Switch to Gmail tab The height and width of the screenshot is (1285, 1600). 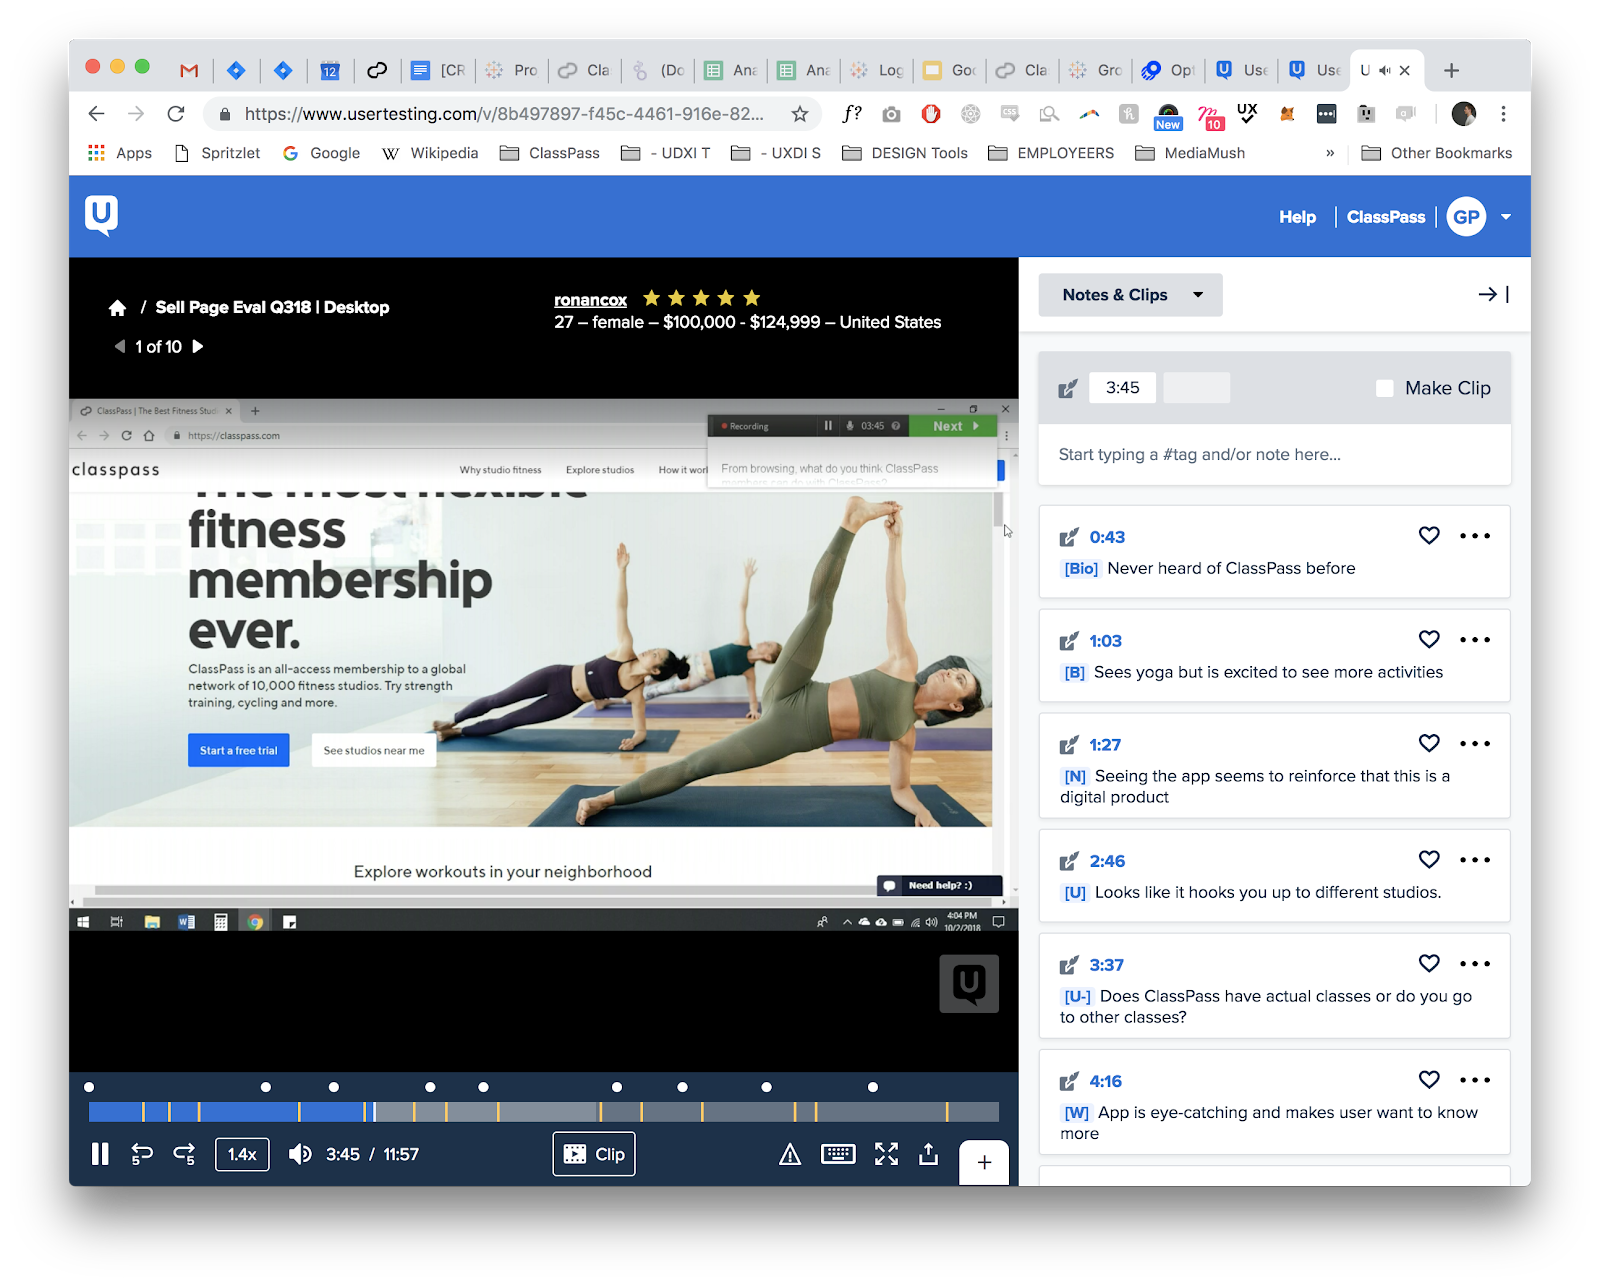[189, 70]
